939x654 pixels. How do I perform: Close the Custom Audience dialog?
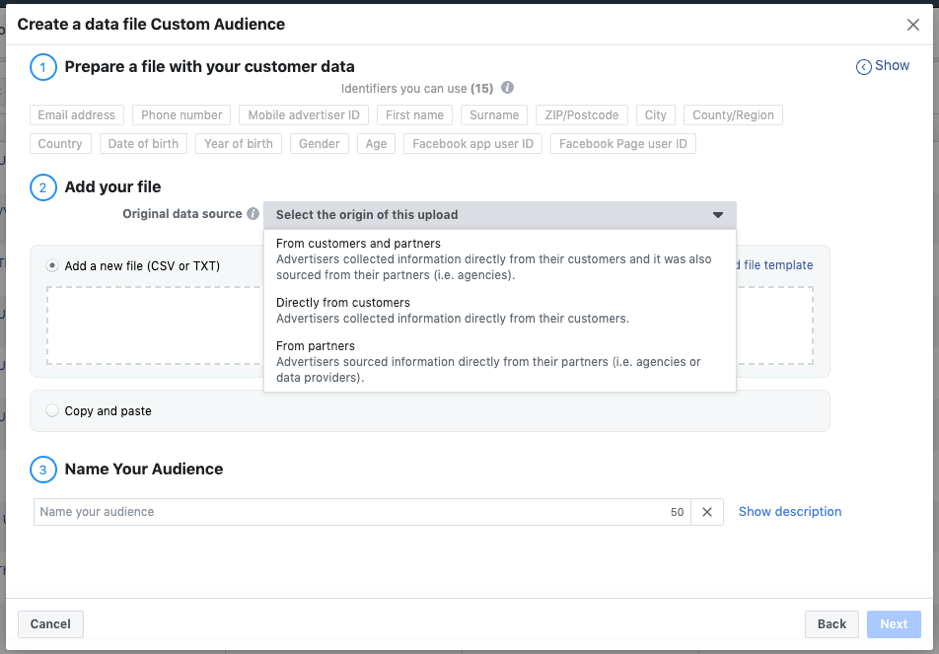pos(913,25)
